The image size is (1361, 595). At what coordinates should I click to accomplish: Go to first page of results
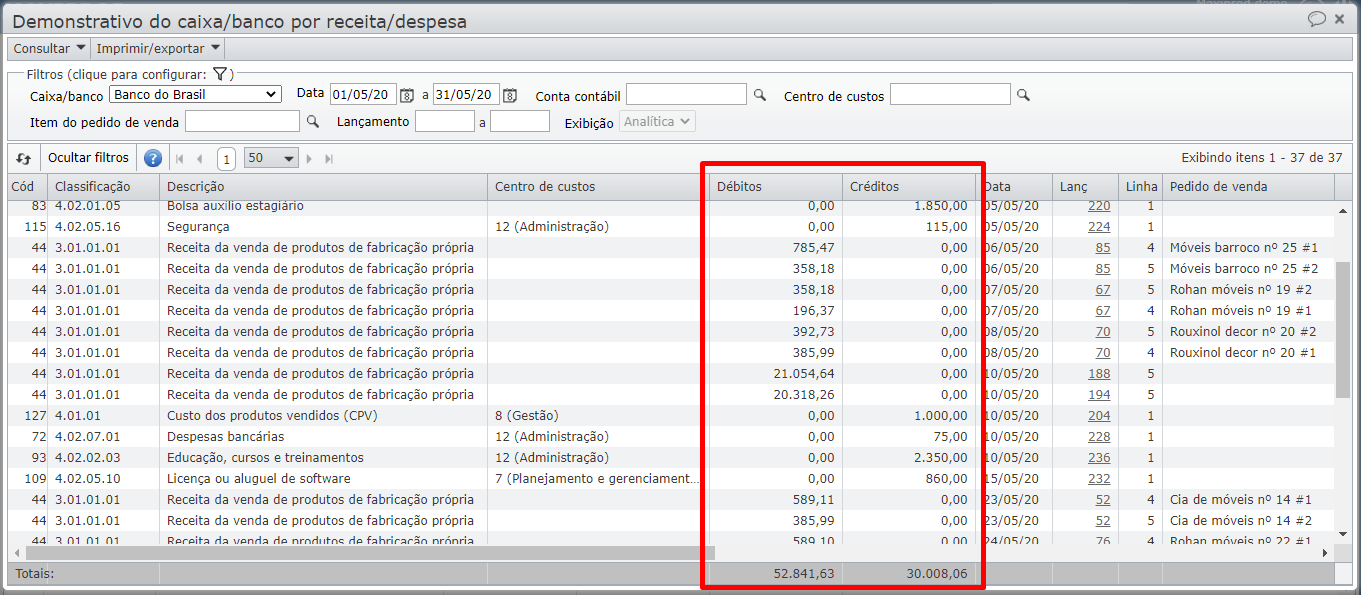(x=180, y=158)
